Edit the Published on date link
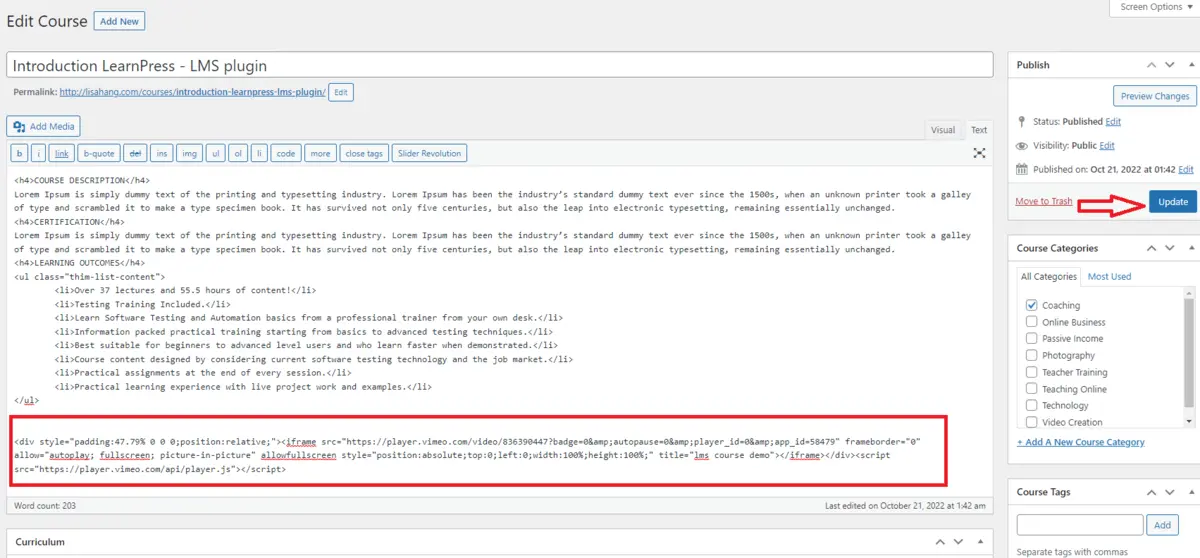 1186,170
